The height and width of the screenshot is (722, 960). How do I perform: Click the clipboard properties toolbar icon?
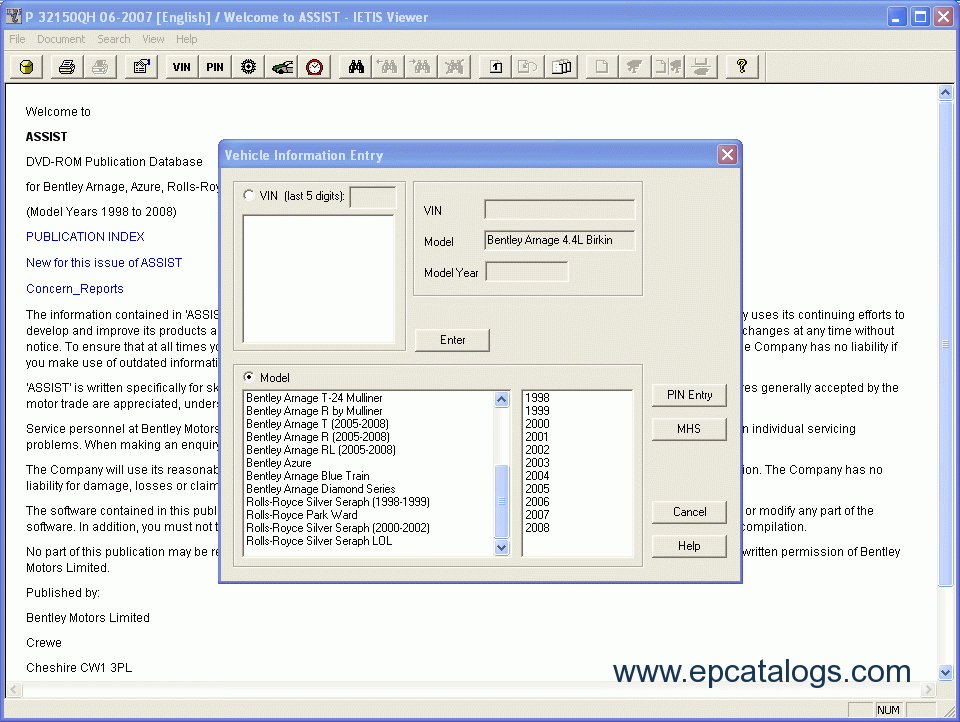[141, 67]
